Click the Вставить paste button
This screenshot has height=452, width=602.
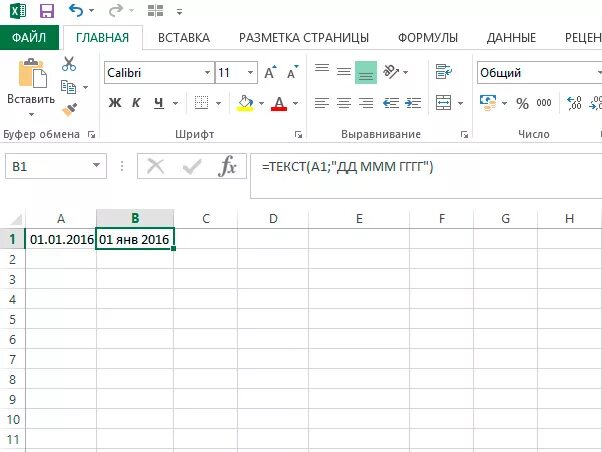[31, 81]
